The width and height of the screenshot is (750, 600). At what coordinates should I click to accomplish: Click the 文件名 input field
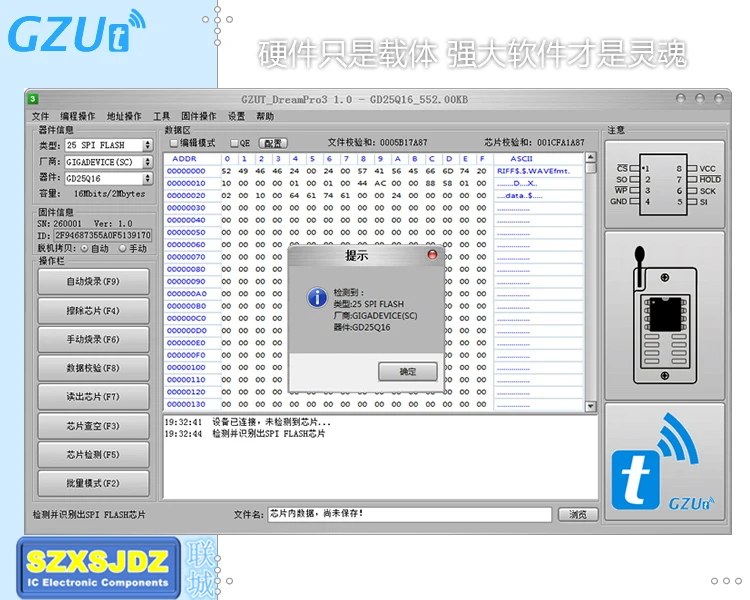click(x=409, y=514)
